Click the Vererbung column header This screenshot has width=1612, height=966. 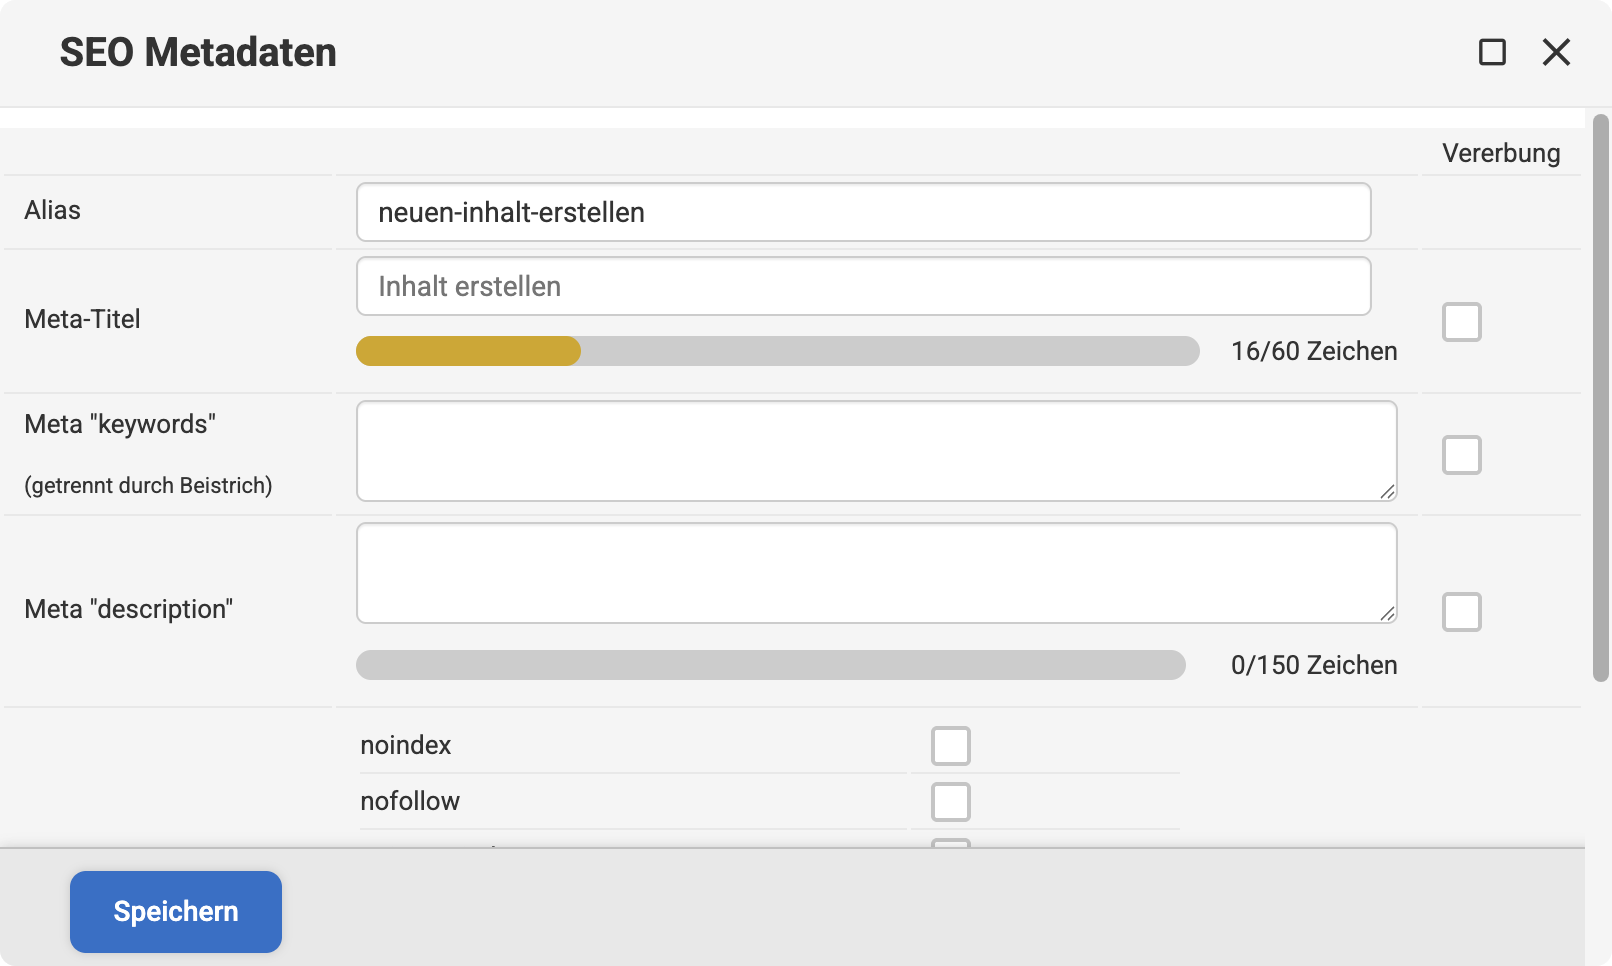coord(1500,153)
